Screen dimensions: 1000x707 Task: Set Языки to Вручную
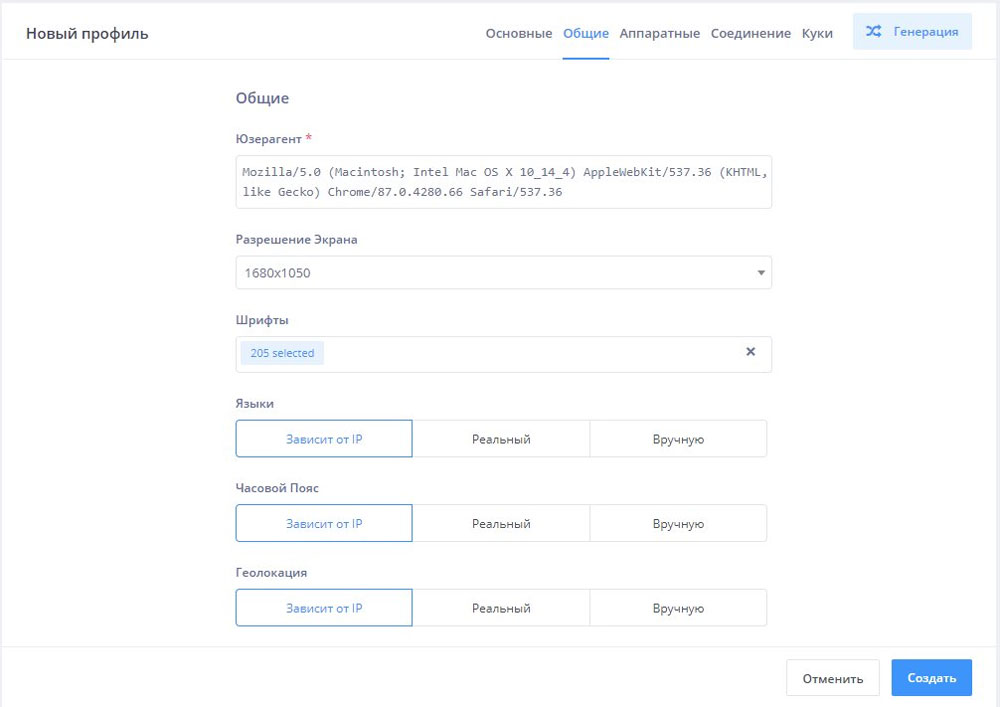pos(678,439)
